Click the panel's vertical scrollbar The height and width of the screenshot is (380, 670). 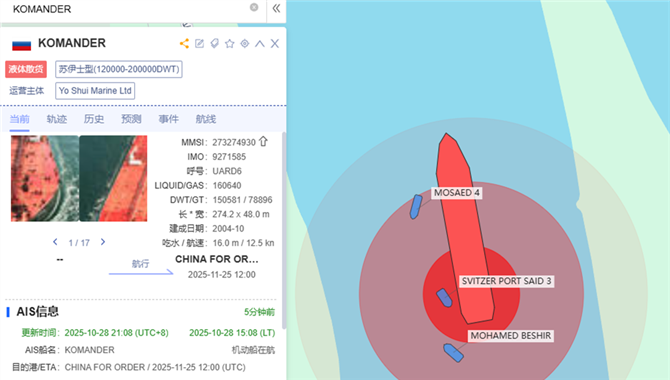coord(284,231)
